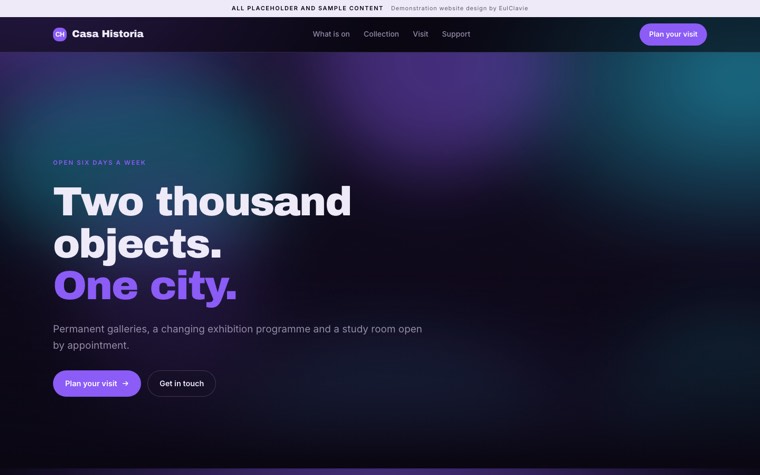Select Visit in the navigation
The image size is (760, 475).
click(420, 34)
